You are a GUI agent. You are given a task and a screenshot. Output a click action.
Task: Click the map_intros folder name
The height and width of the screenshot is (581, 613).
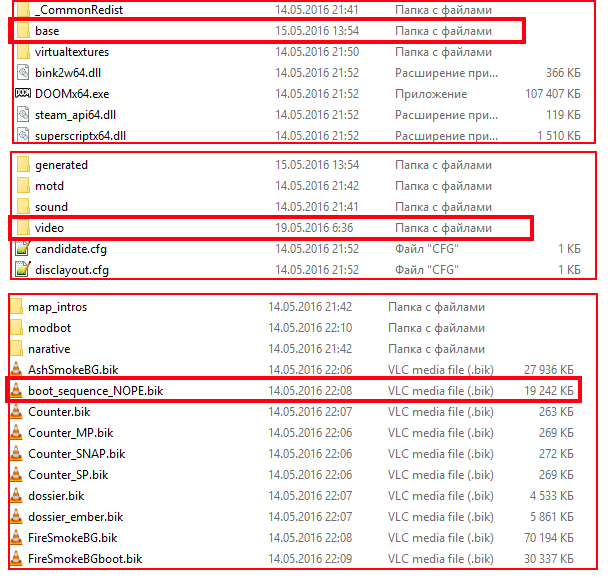point(57,307)
